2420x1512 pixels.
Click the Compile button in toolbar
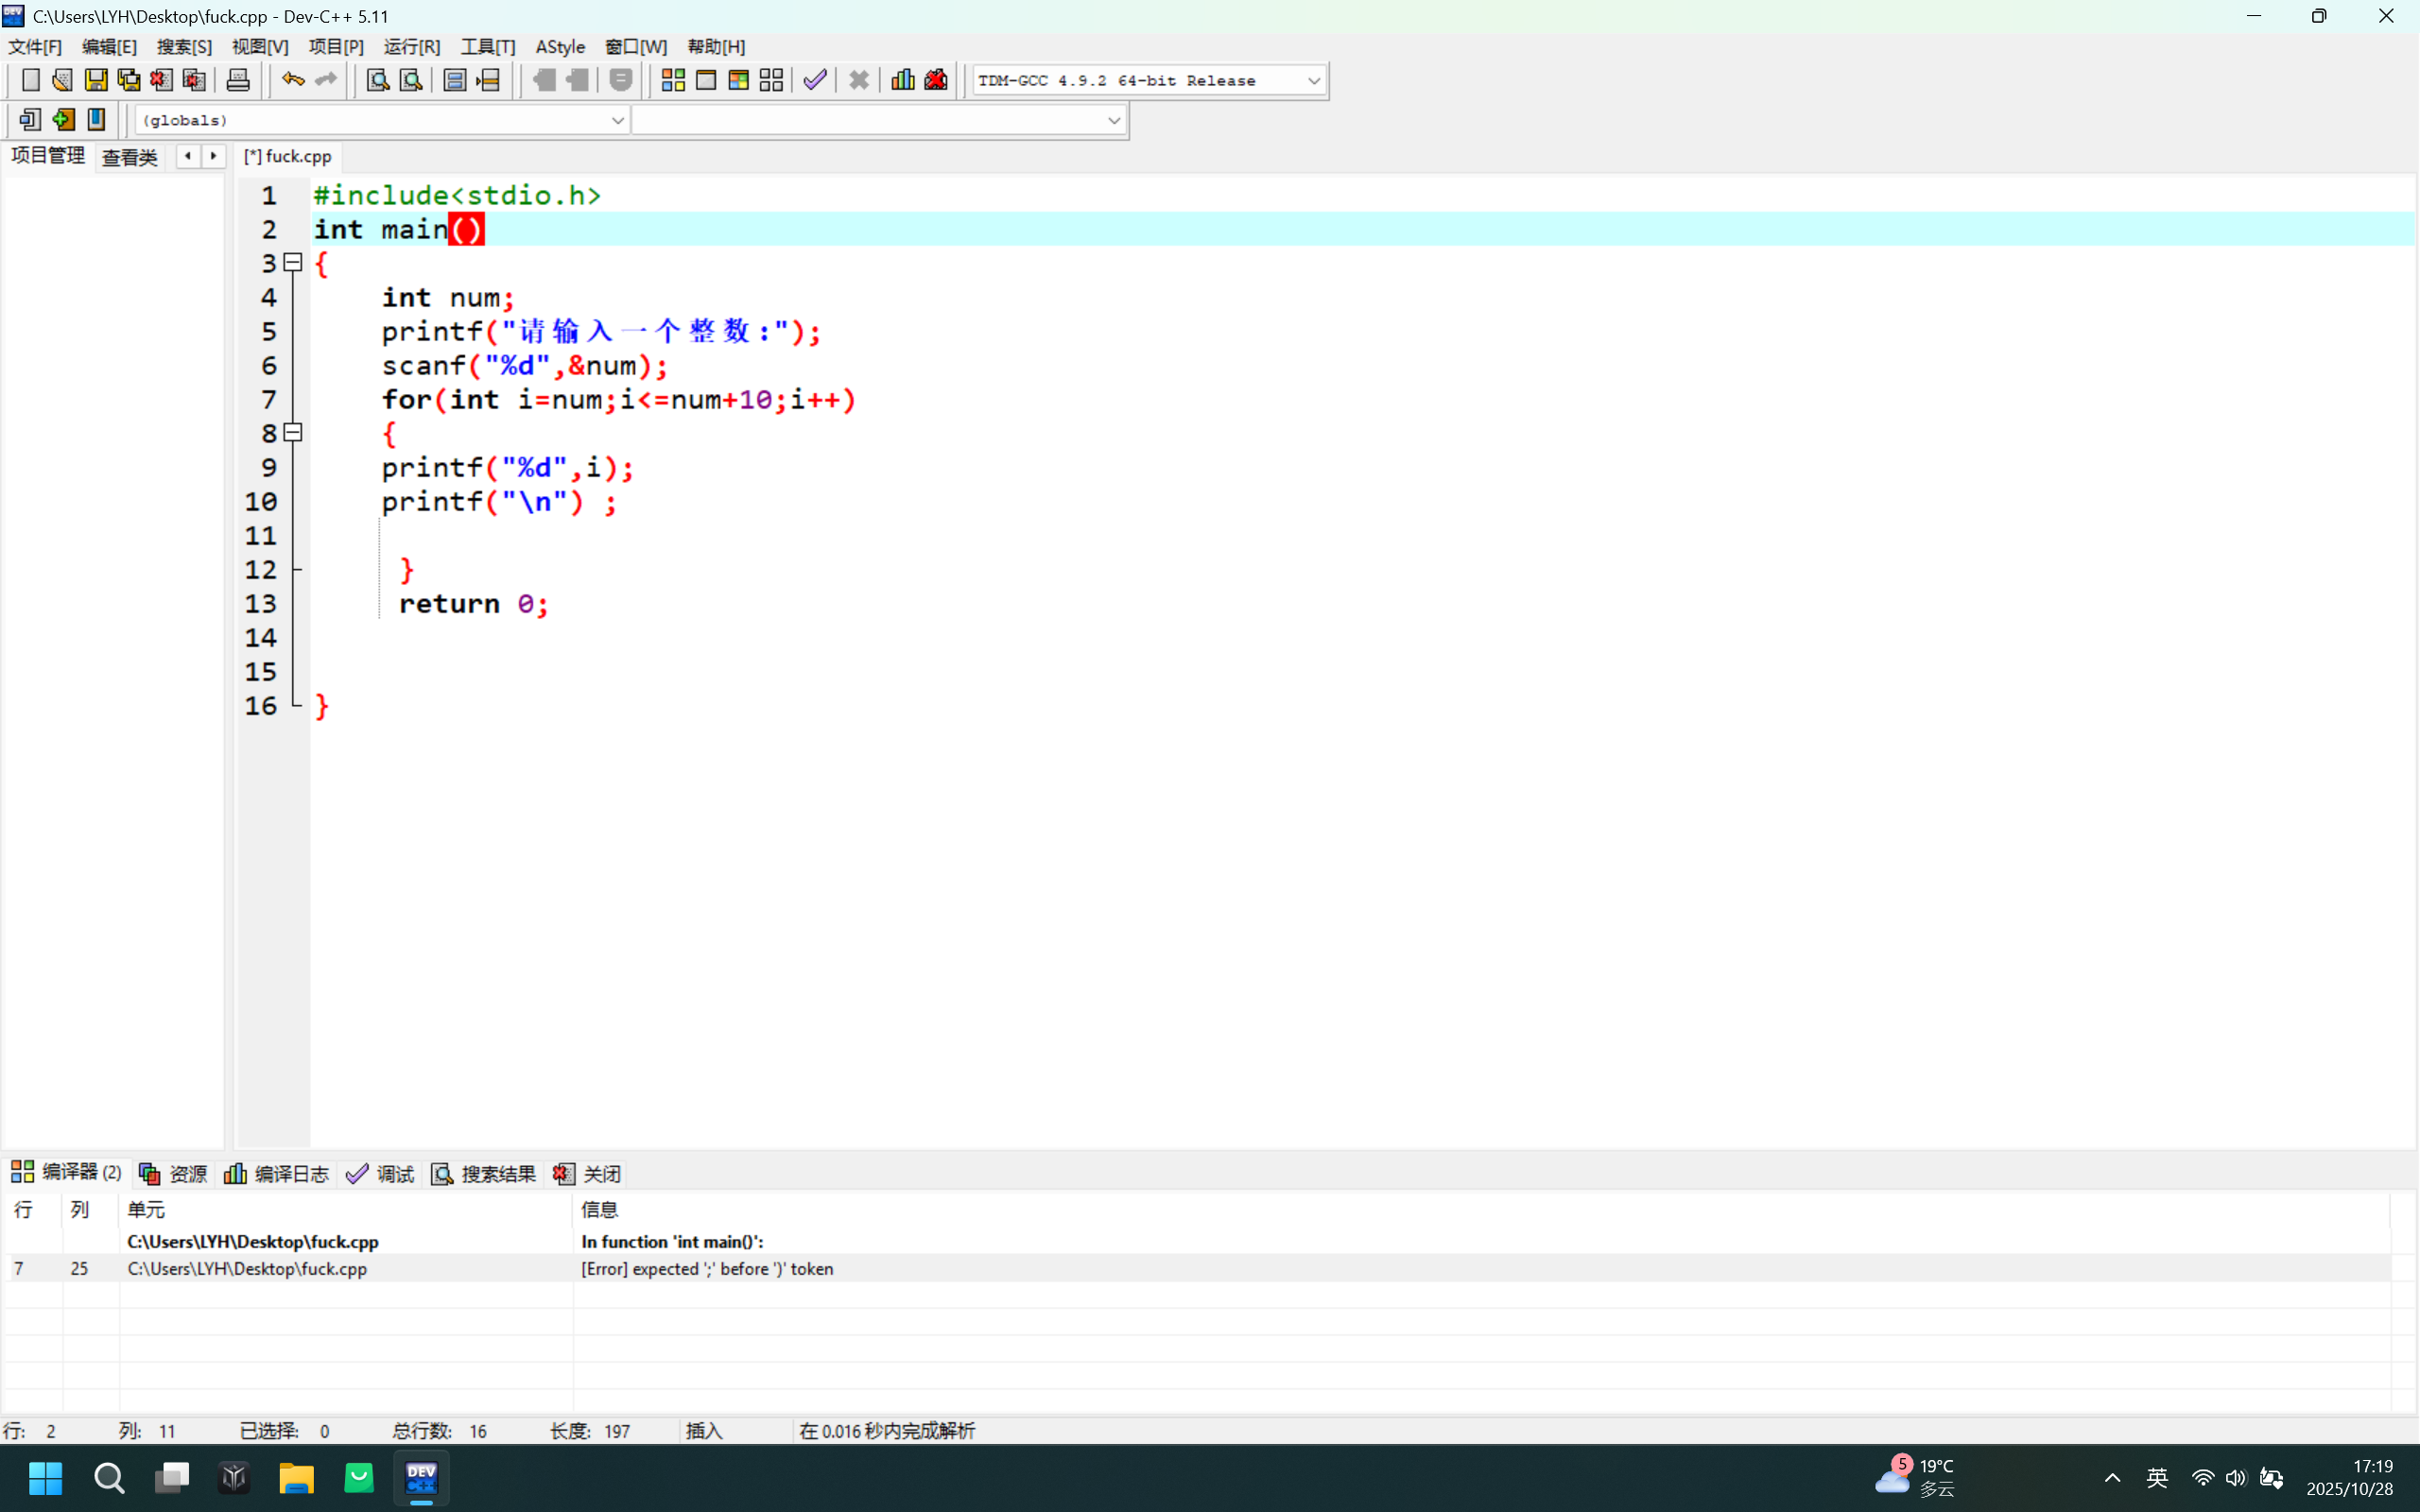pos(673,80)
